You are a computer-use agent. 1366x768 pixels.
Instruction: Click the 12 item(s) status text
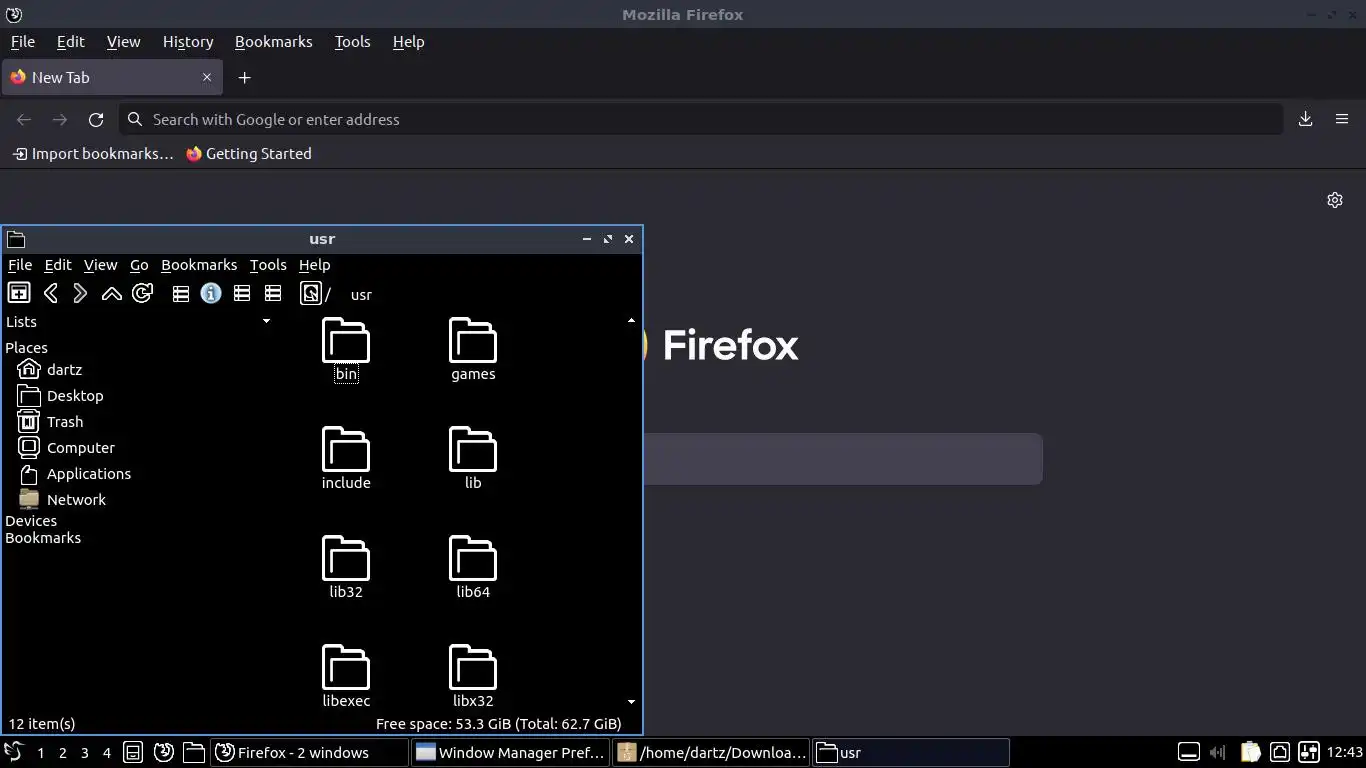[x=42, y=724]
